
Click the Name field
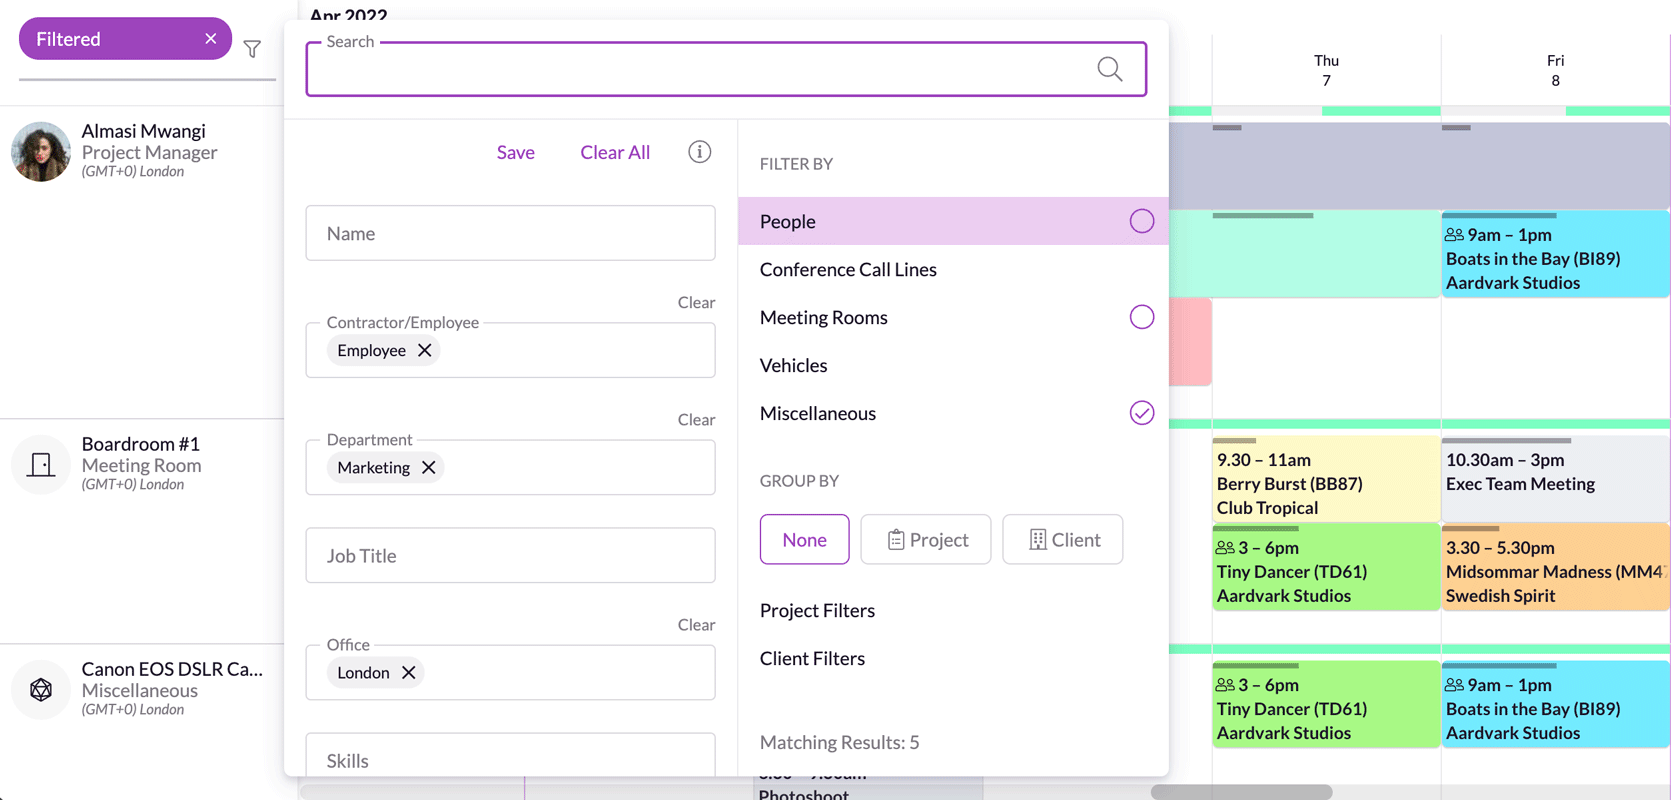[510, 233]
